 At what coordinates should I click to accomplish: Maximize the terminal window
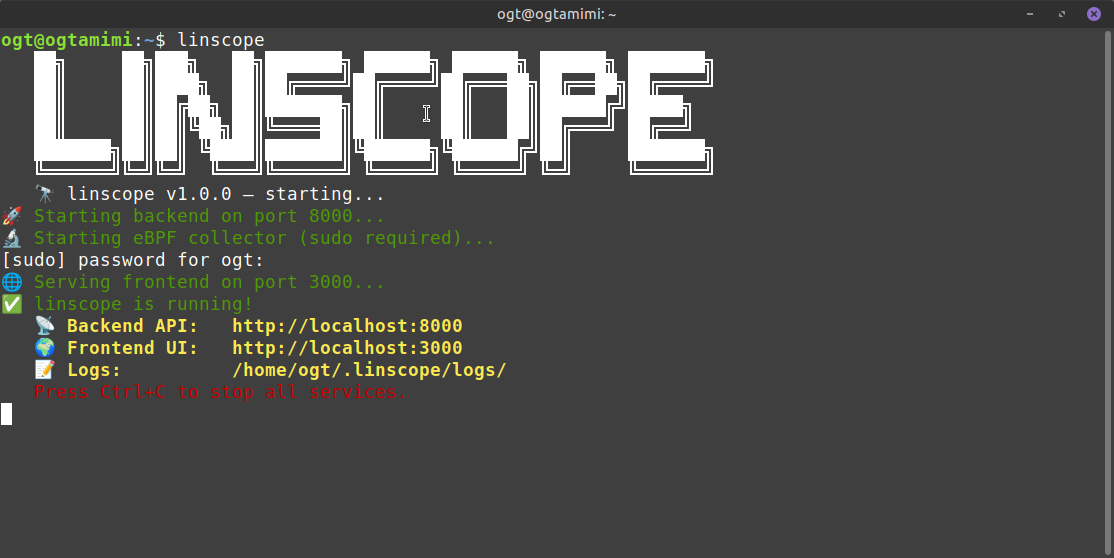1062,14
